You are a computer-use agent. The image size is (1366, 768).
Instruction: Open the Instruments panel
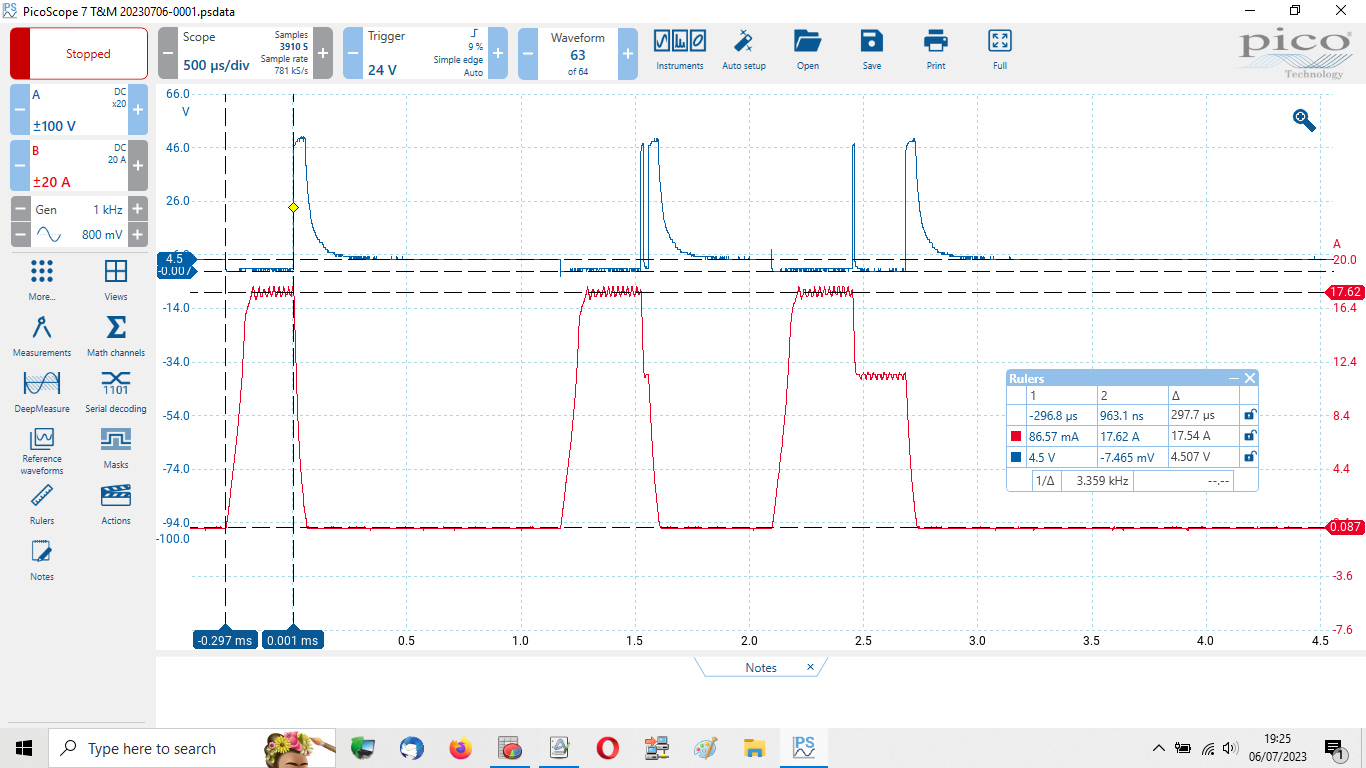[680, 48]
